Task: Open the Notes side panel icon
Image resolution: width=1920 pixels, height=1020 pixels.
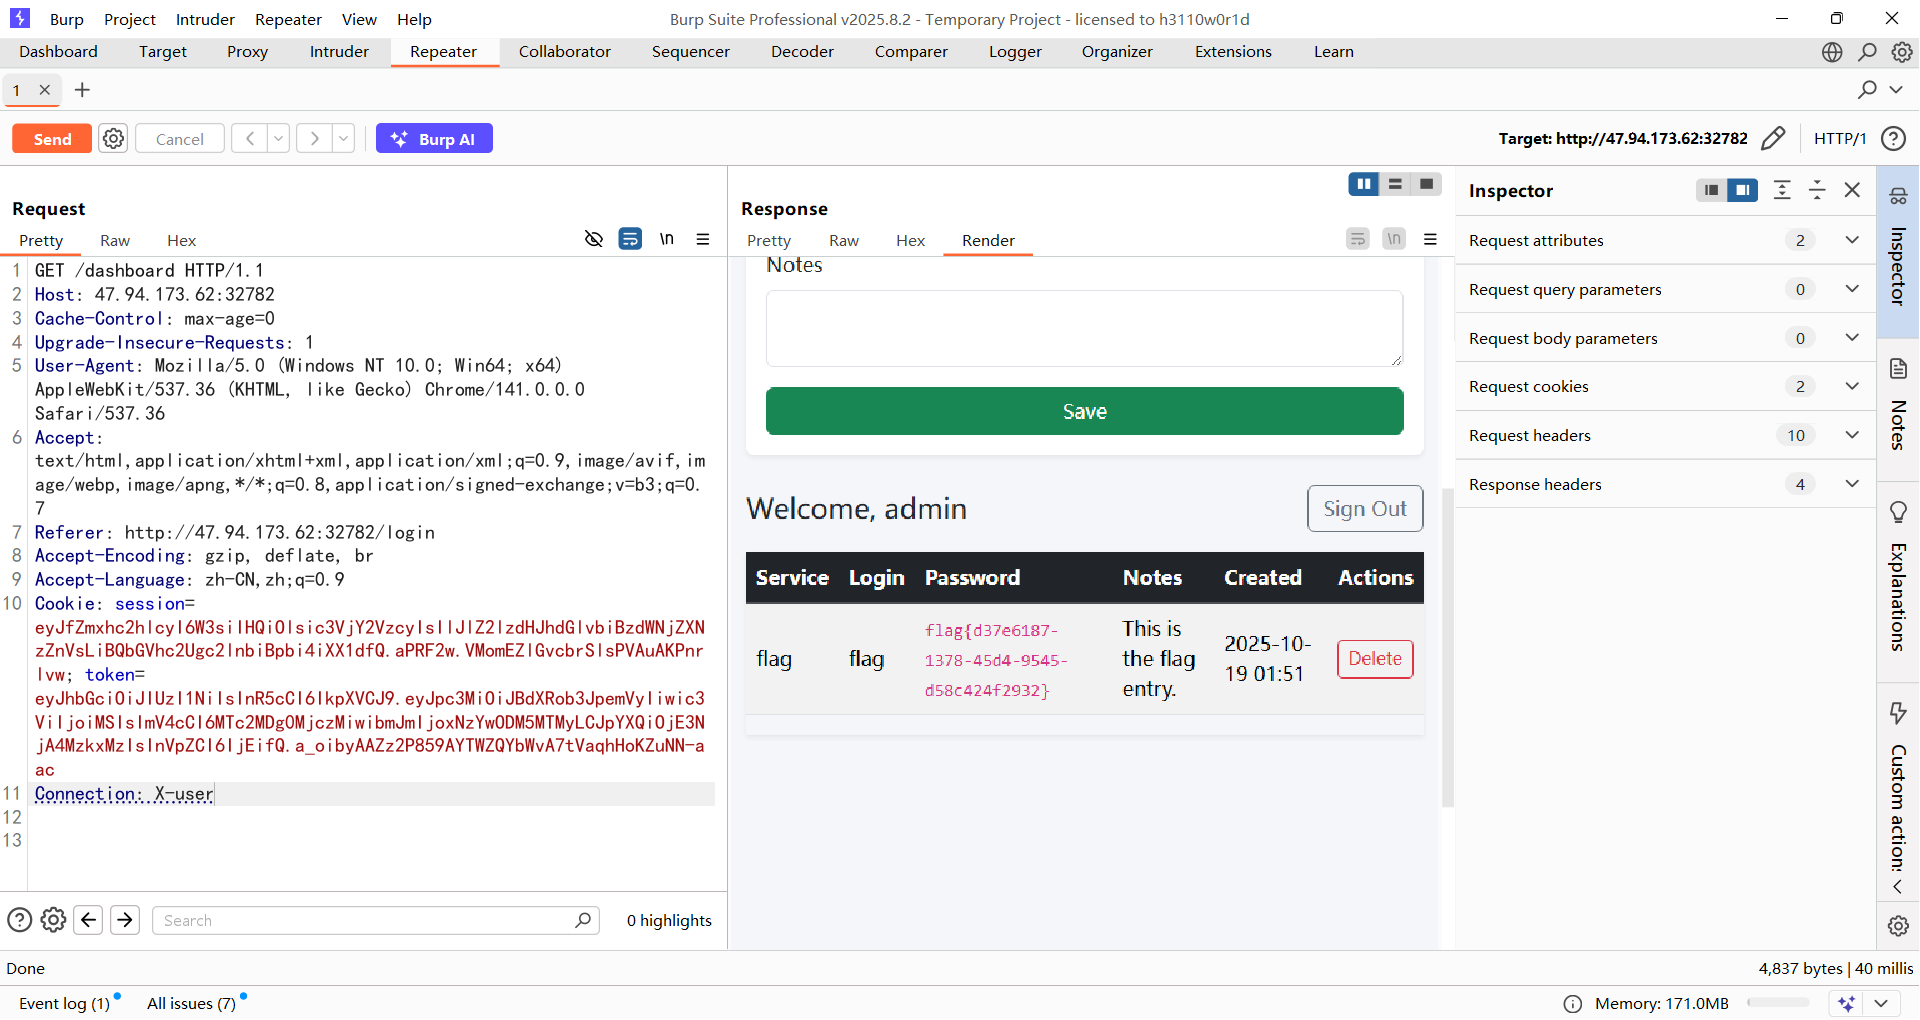Action: tap(1898, 369)
